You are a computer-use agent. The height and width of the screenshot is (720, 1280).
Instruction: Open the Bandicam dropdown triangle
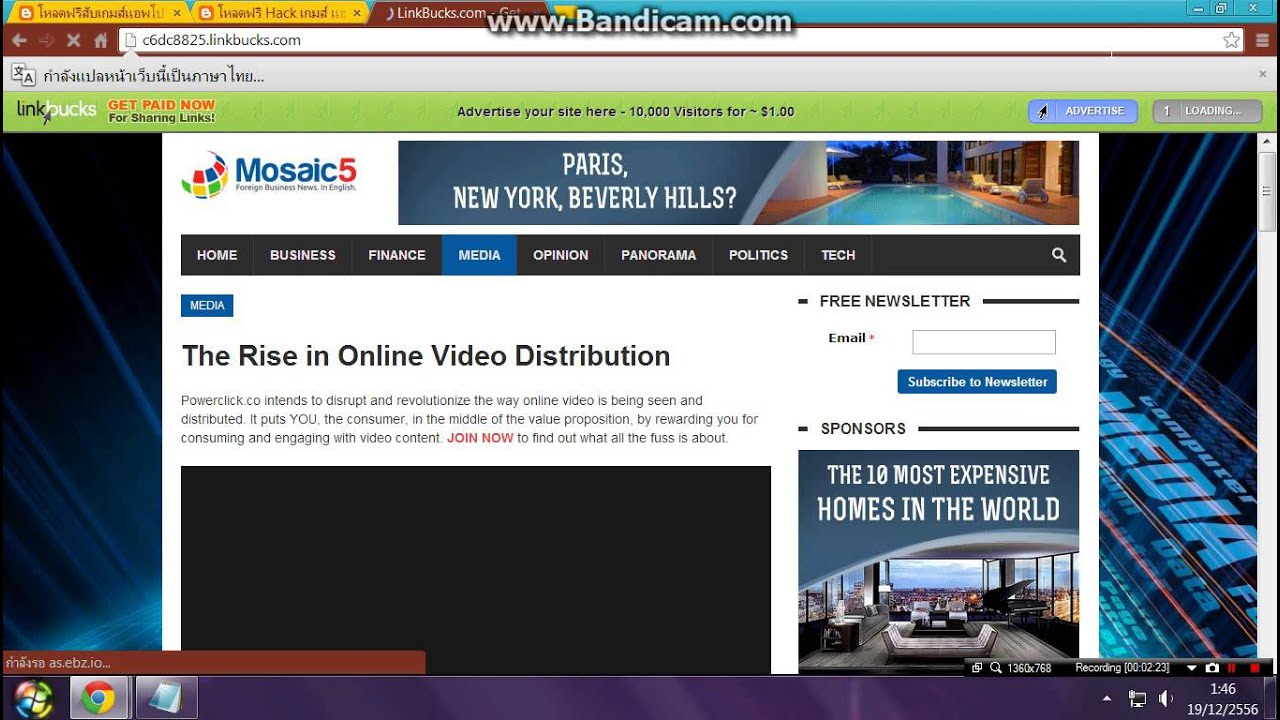pos(1192,668)
